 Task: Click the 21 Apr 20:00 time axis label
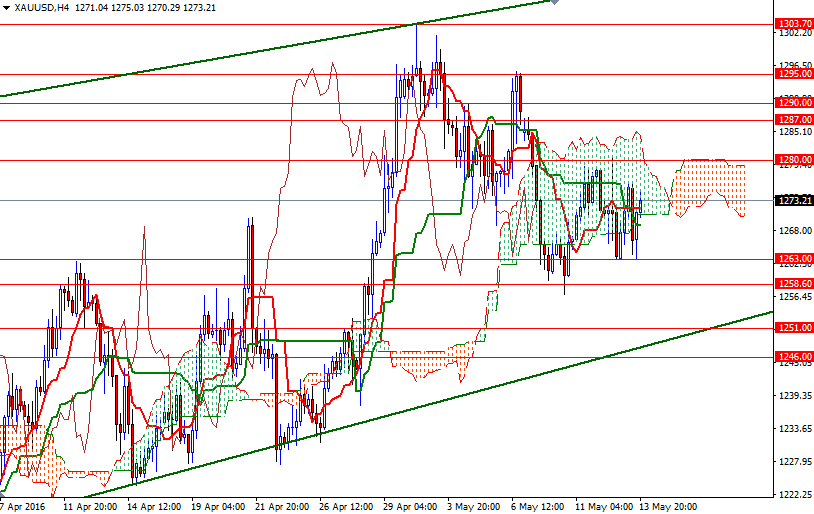282,506
